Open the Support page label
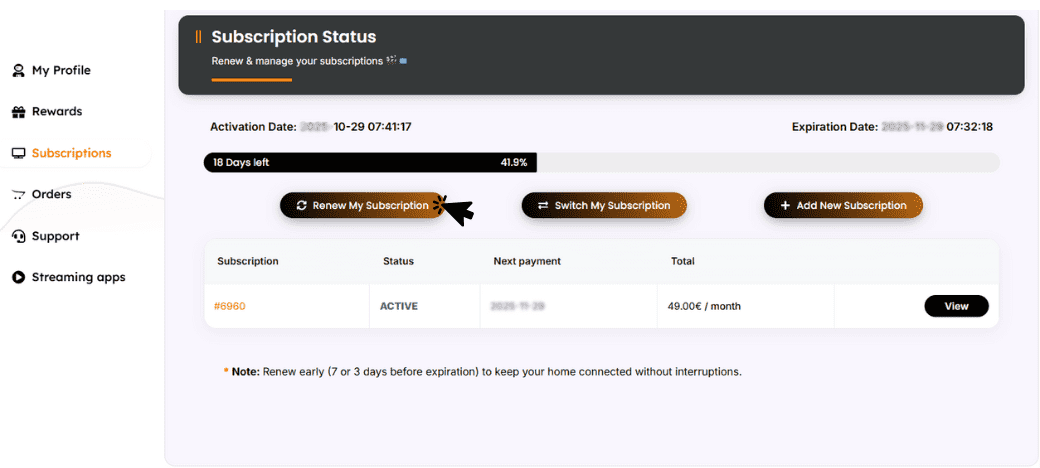Image resolution: width=1040 pixels, height=468 pixels. coord(55,237)
